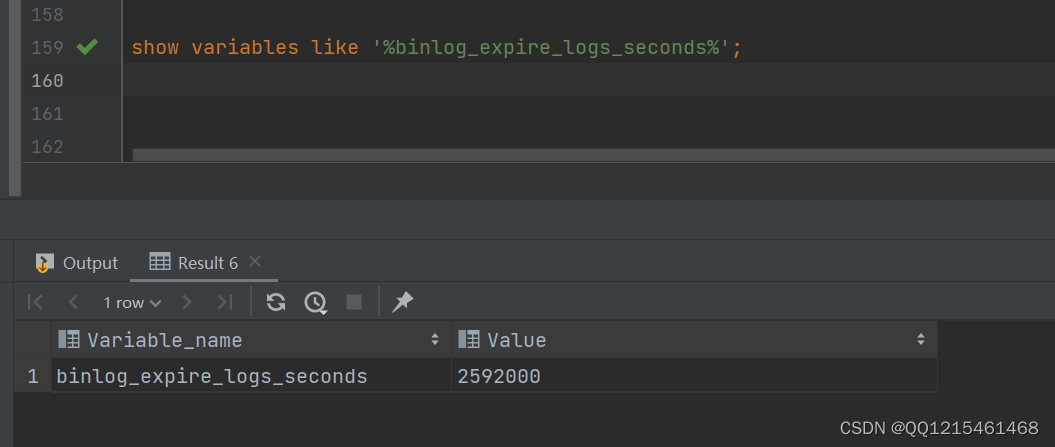Click the Variable_name sort arrows
Viewport: 1055px width, 447px height.
click(x=435, y=340)
